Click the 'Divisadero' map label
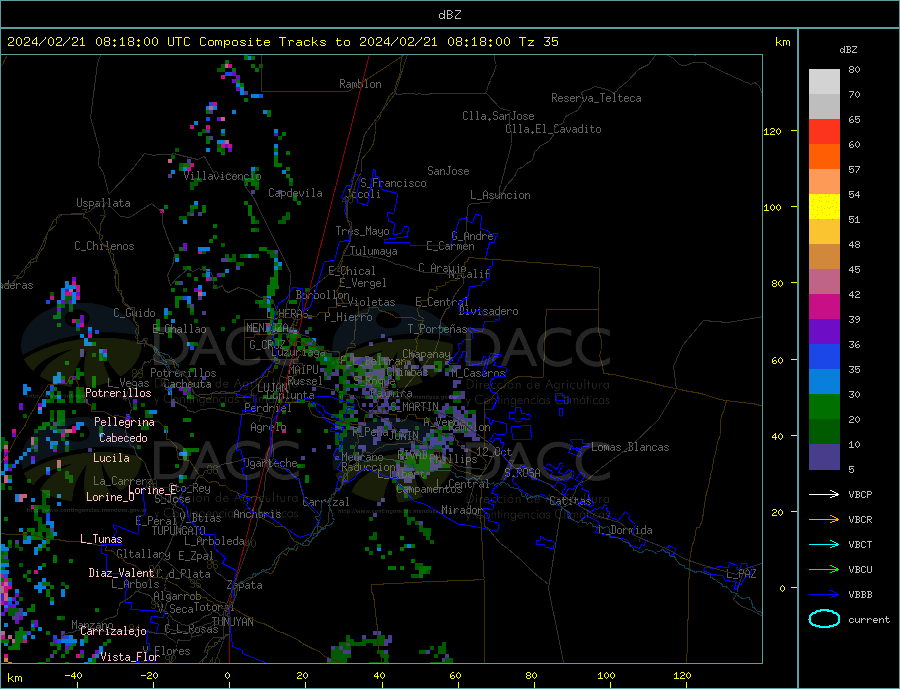 (x=488, y=311)
